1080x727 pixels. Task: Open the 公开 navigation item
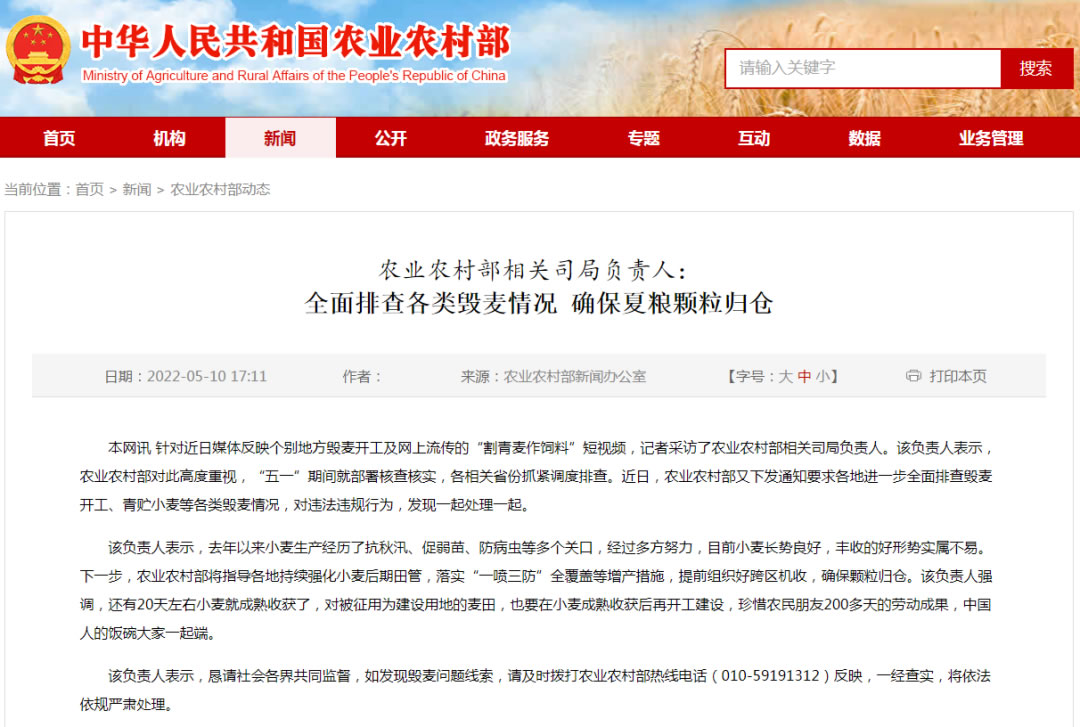(x=391, y=138)
